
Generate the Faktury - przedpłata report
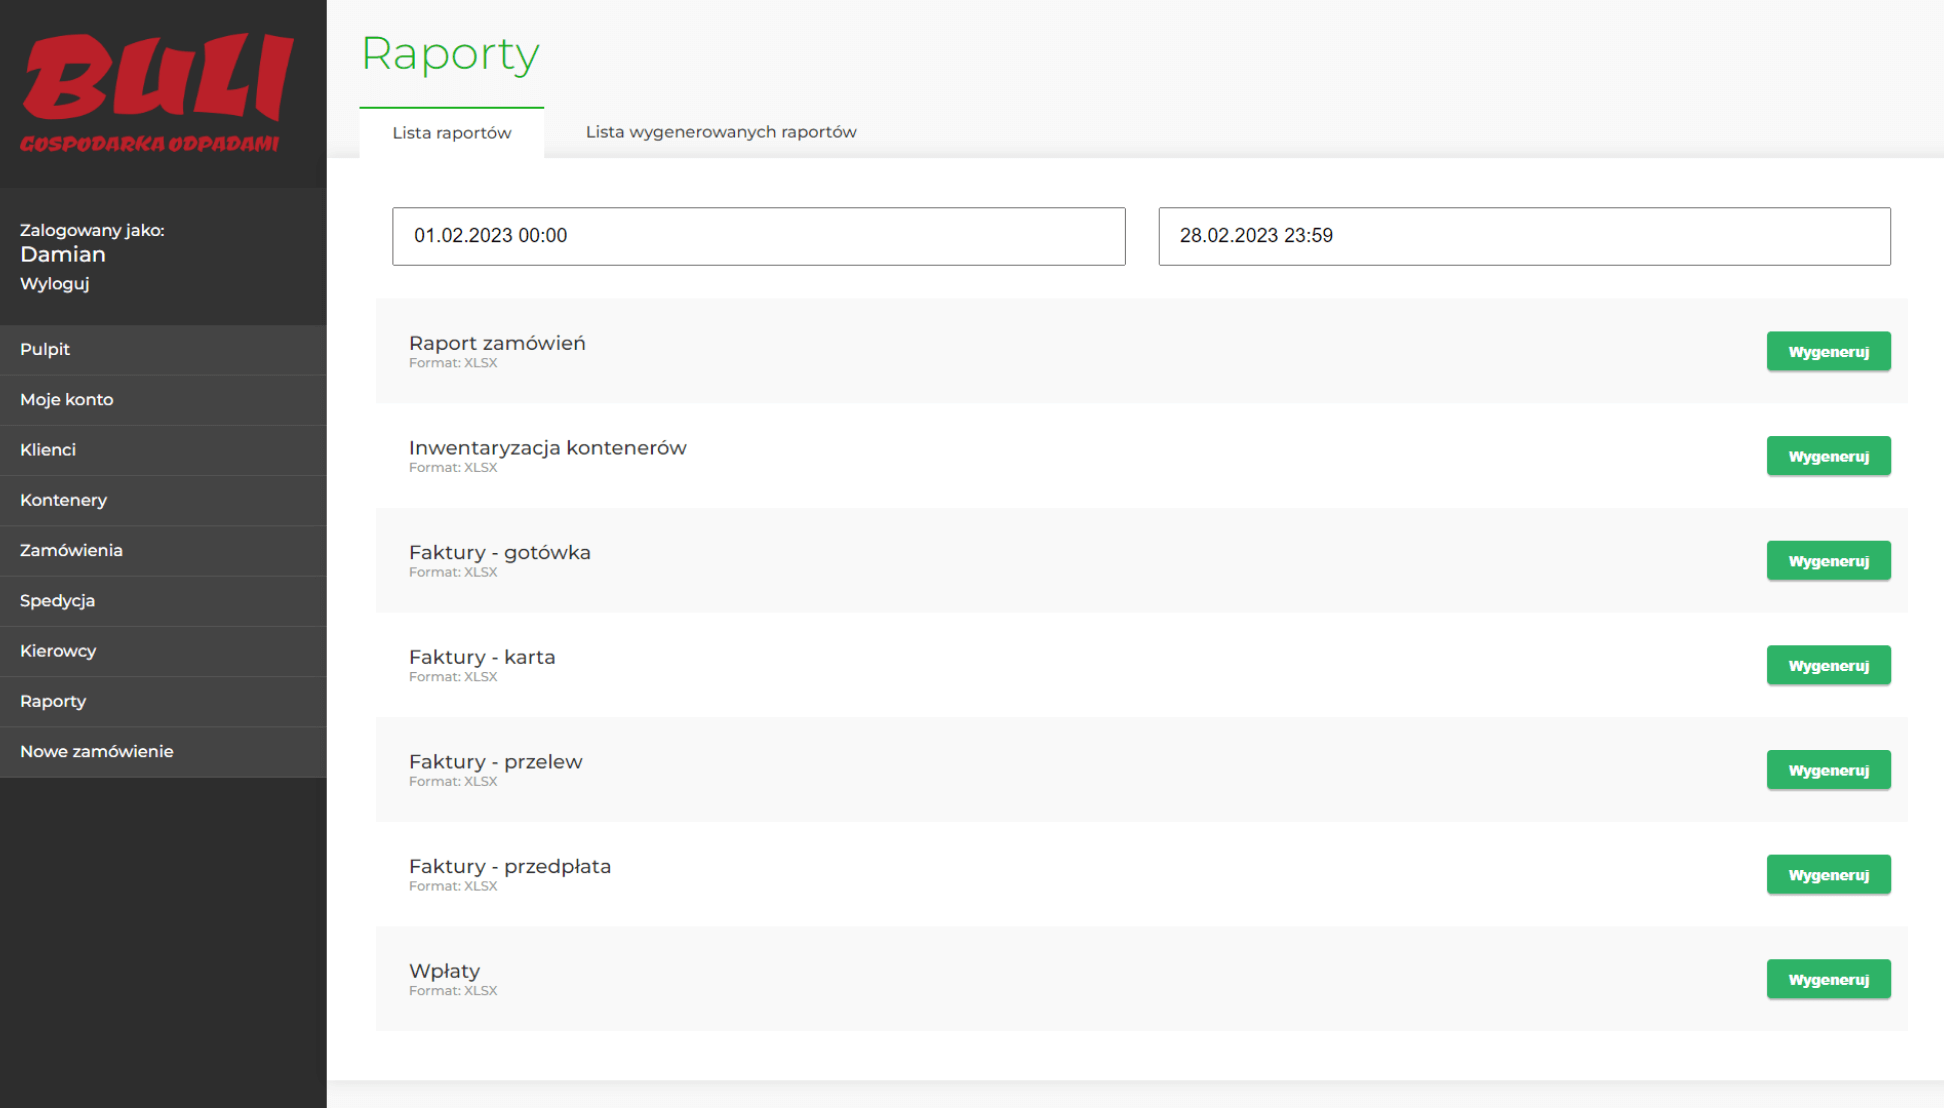[1827, 875]
